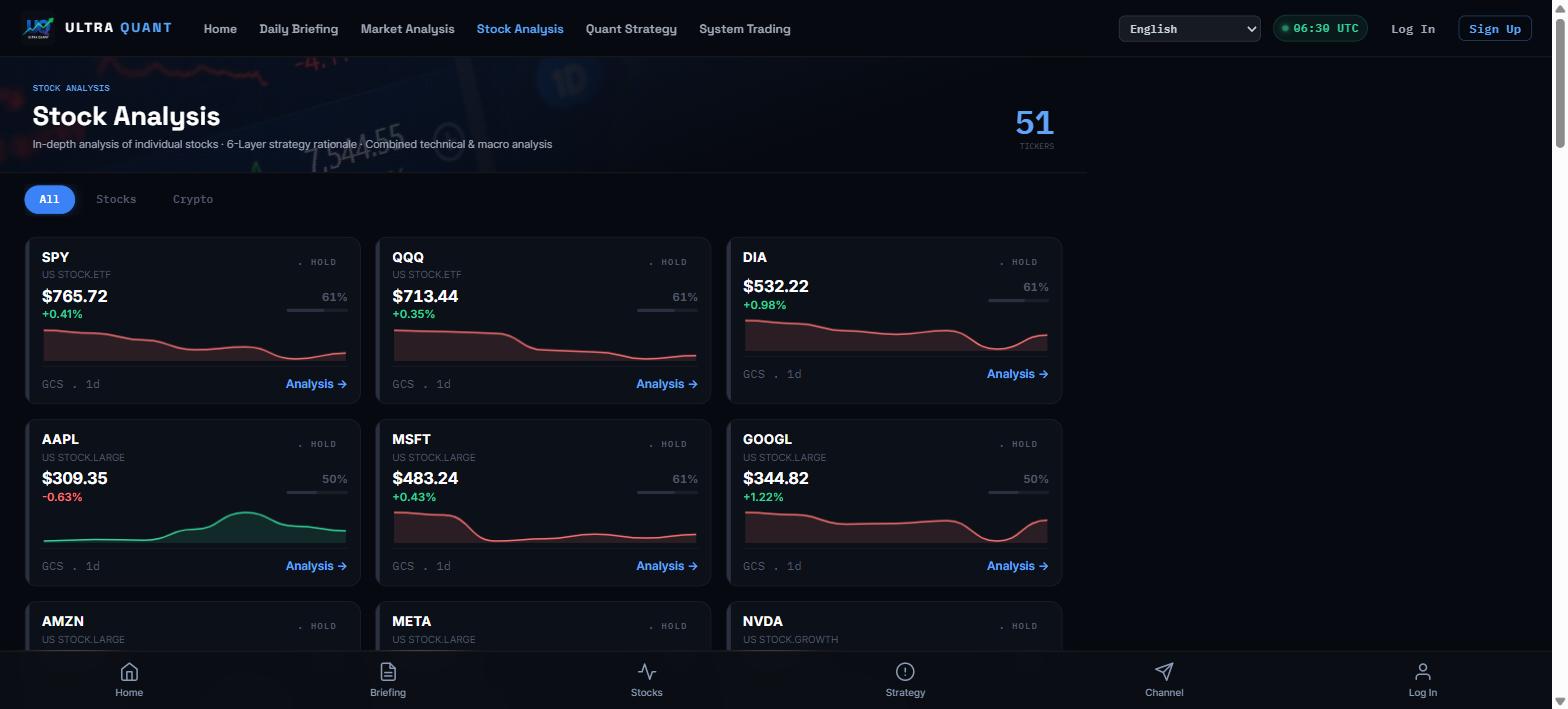Click the Ultra Quant logo icon
Viewport: 1568px width, 709px height.
39,28
